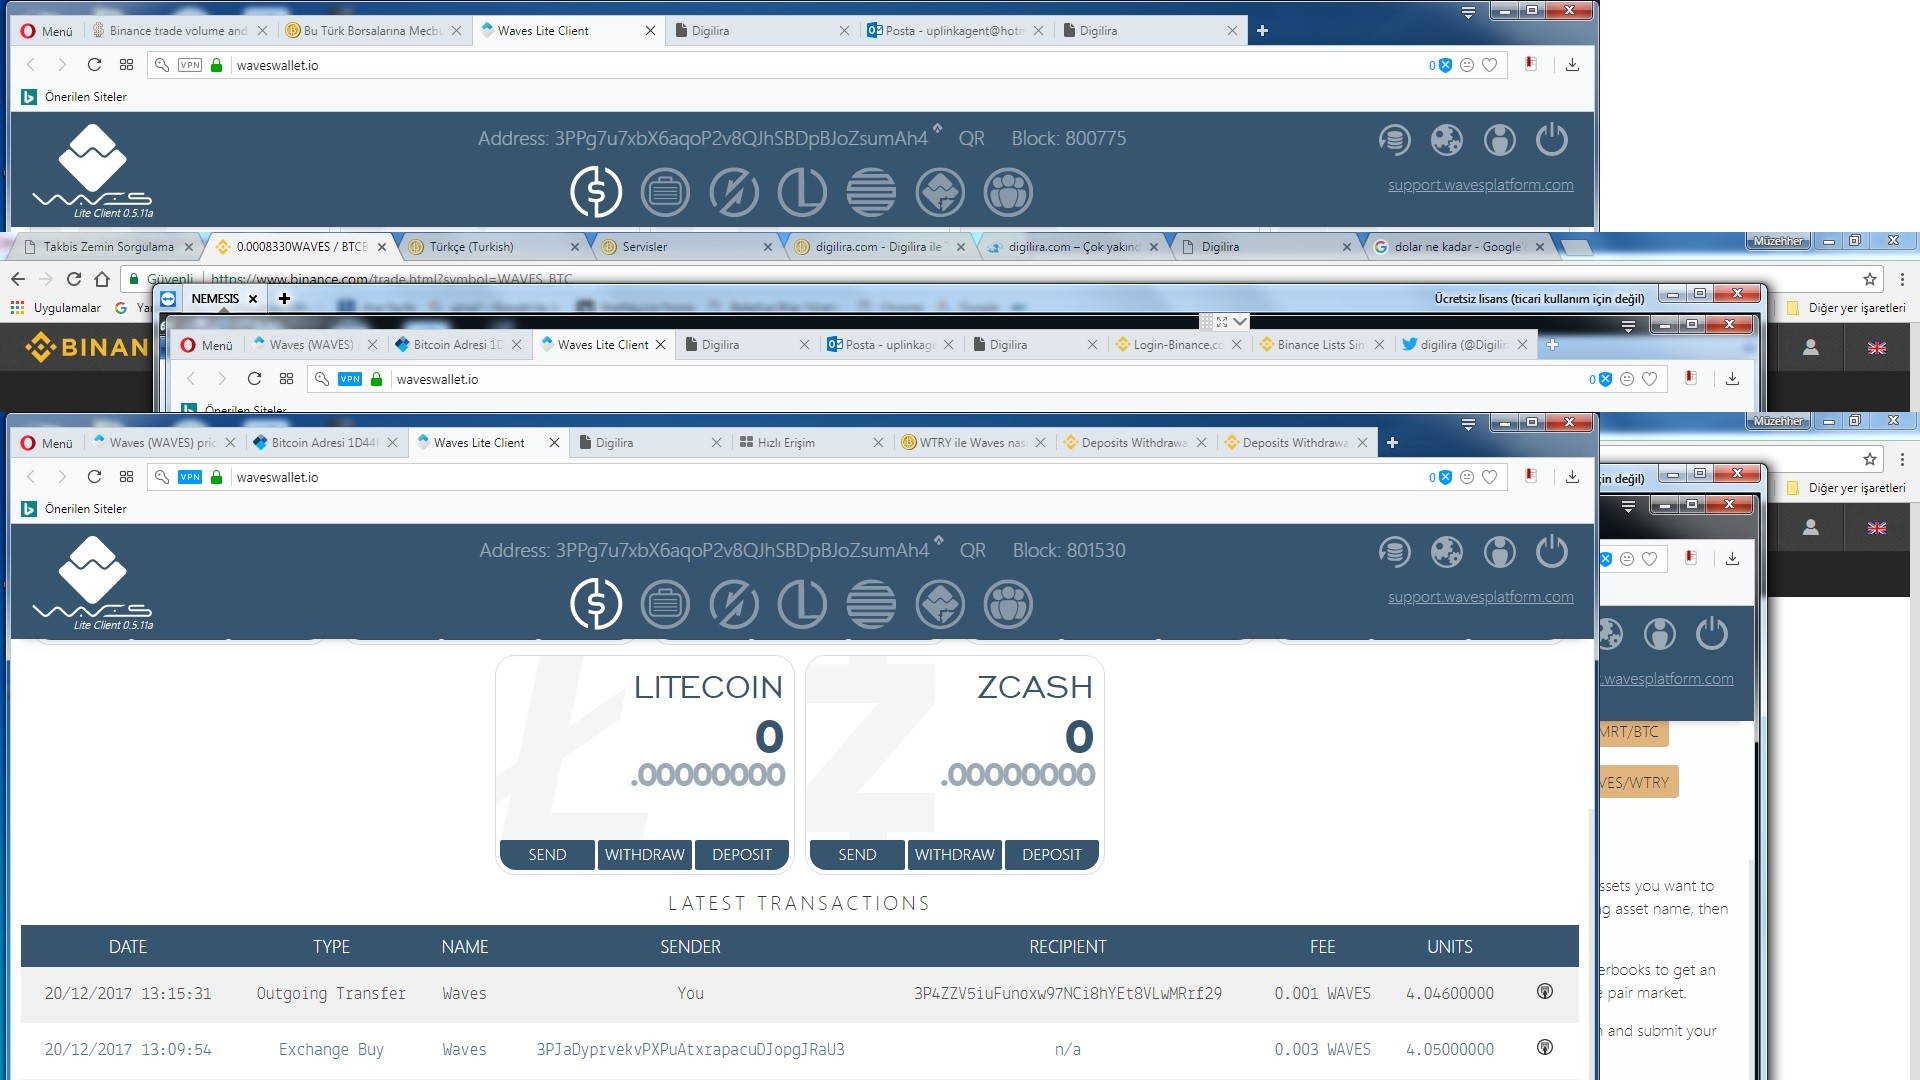Switch to Waves (WAVES) price tab in front window

tap(162, 443)
